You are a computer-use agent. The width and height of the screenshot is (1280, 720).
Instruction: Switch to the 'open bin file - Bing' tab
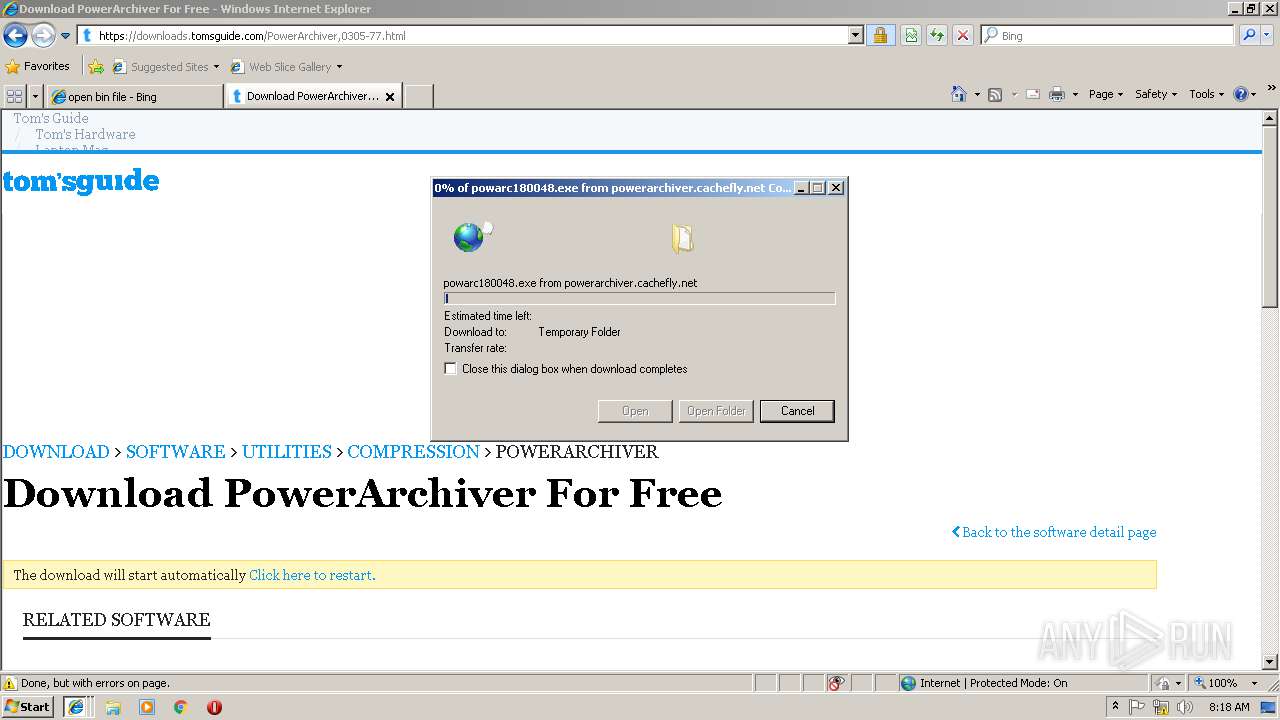[134, 96]
